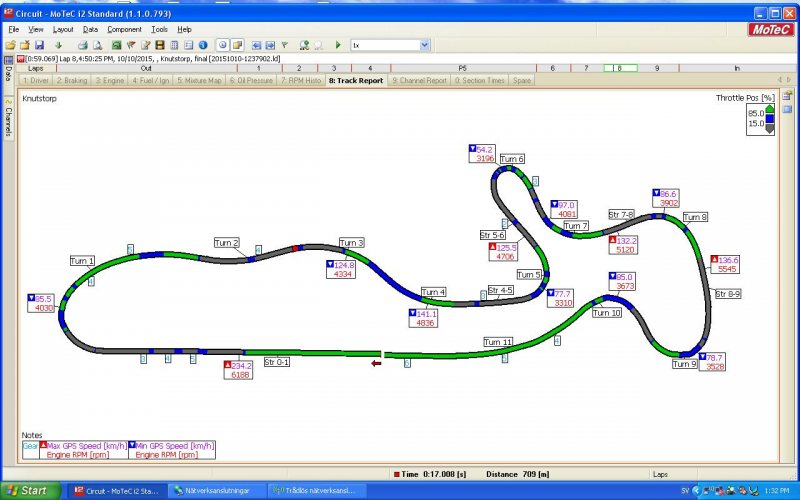Click the green down-arrow download icon
Screen dimensions: 800x500
pos(58,45)
